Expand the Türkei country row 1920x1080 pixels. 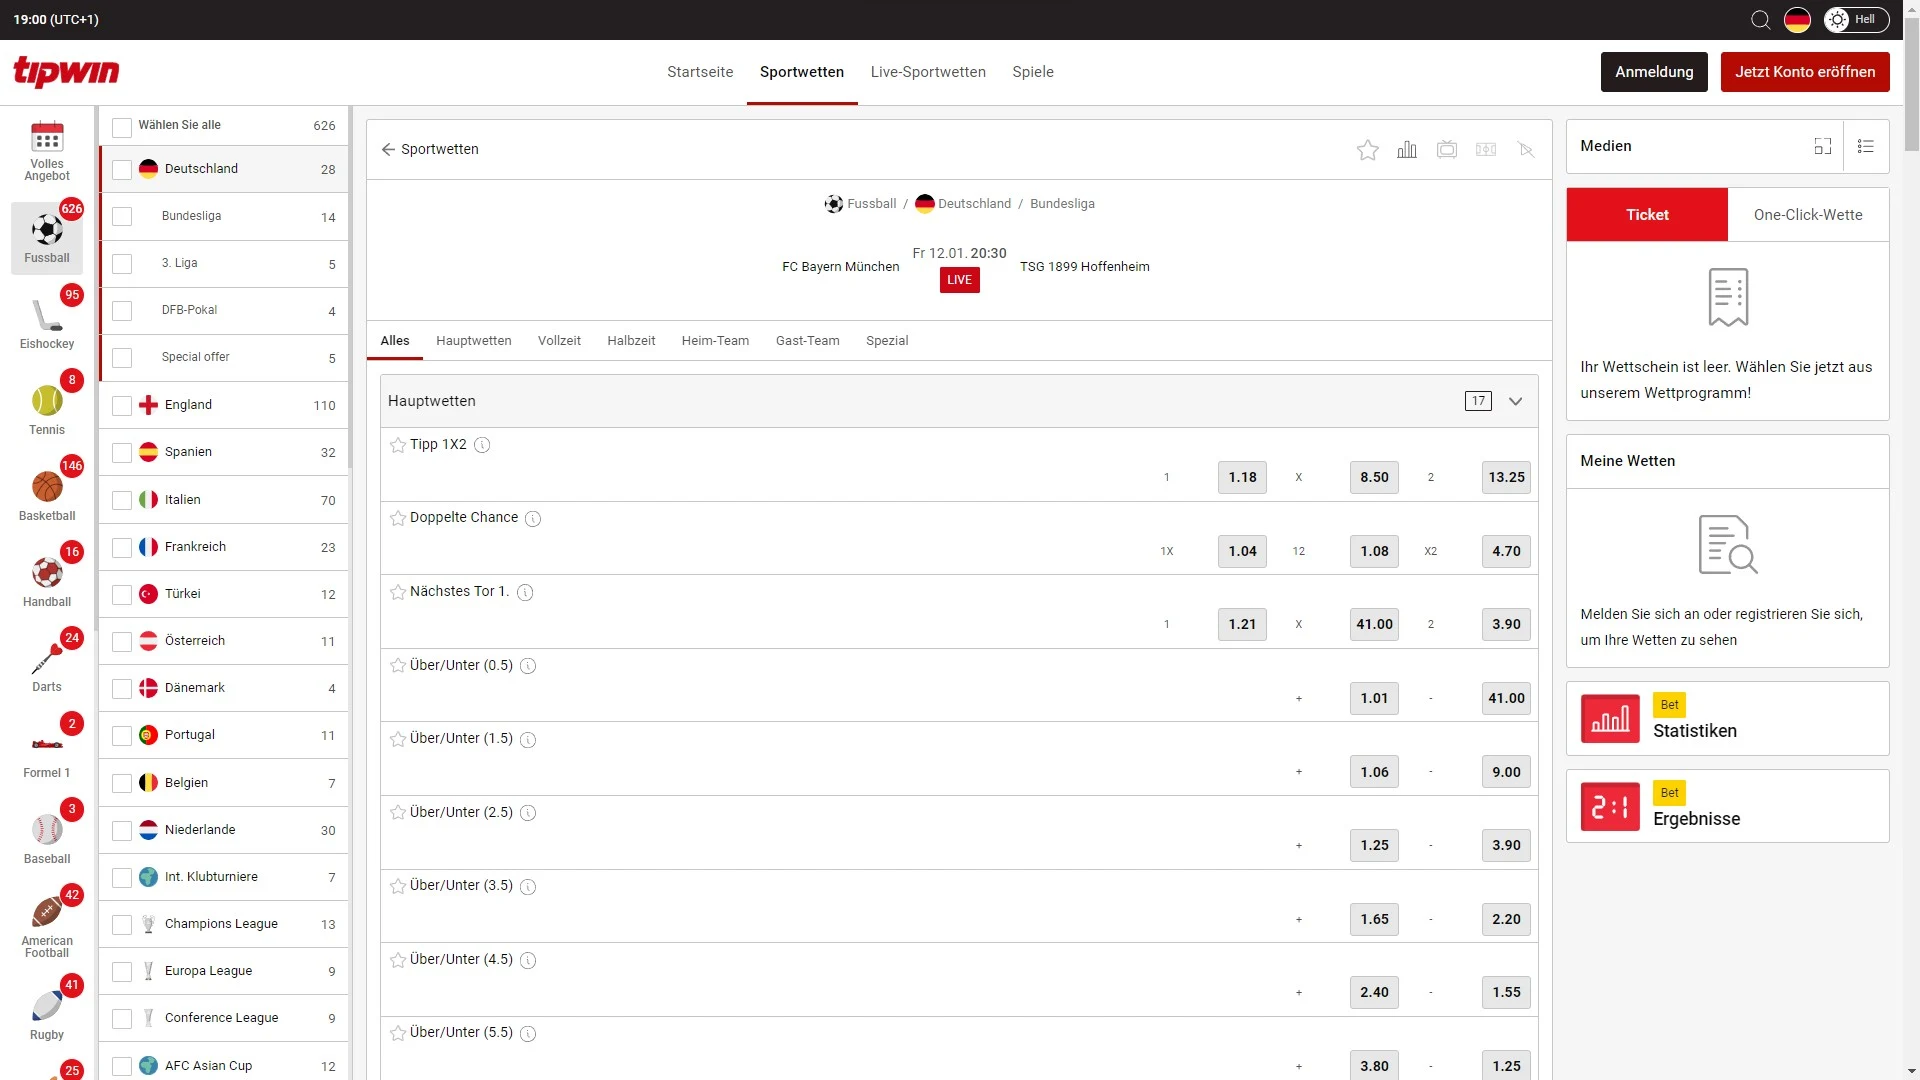pos(224,594)
